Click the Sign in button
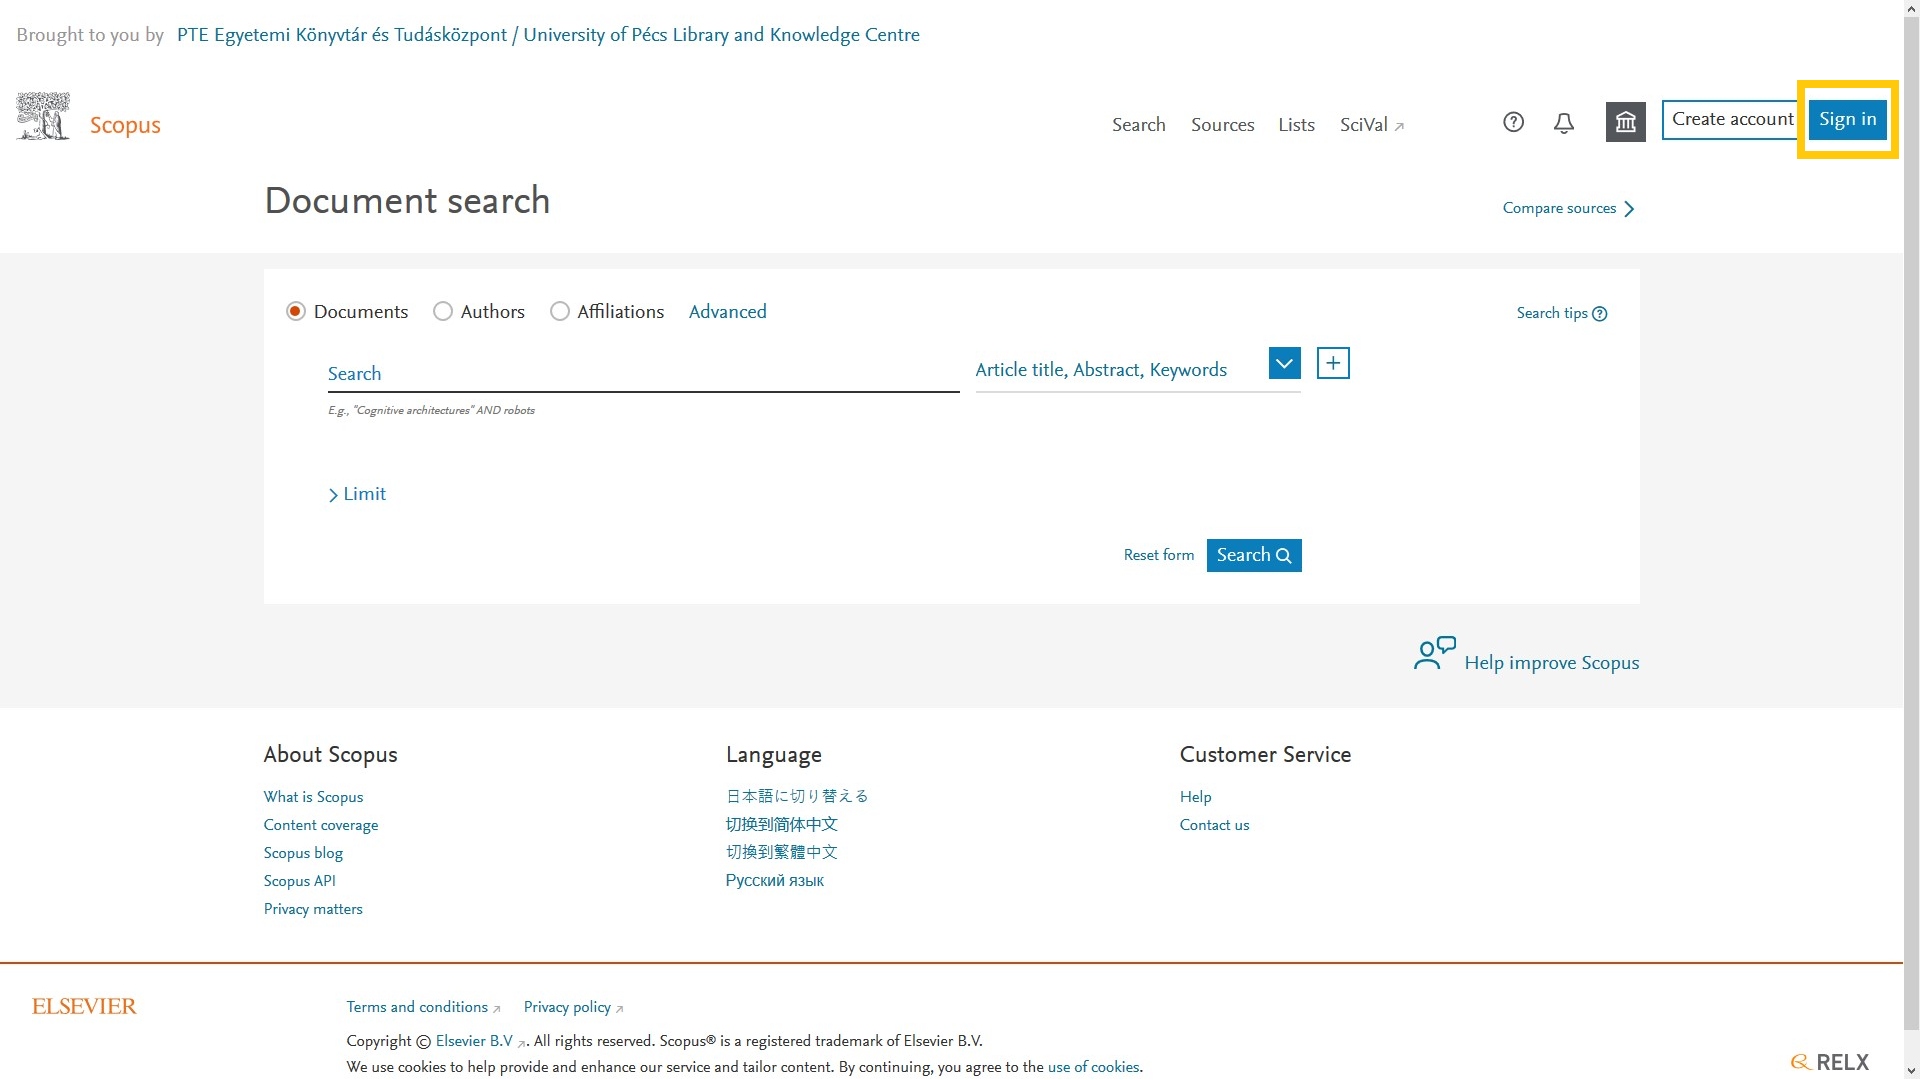1920x1080 pixels. coord(1848,119)
